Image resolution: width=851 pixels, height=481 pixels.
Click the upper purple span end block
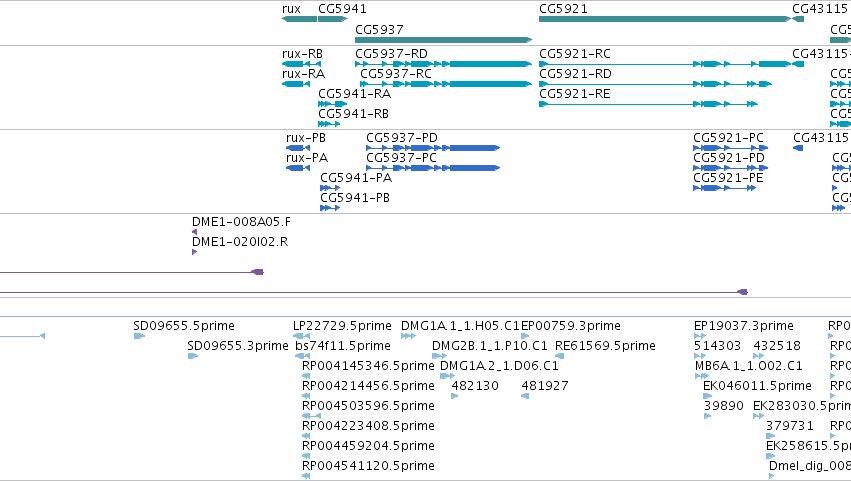[258, 272]
